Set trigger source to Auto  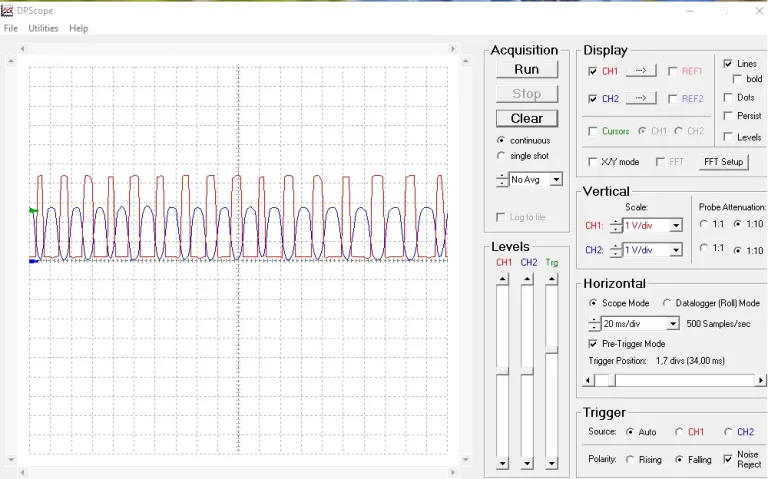630,432
